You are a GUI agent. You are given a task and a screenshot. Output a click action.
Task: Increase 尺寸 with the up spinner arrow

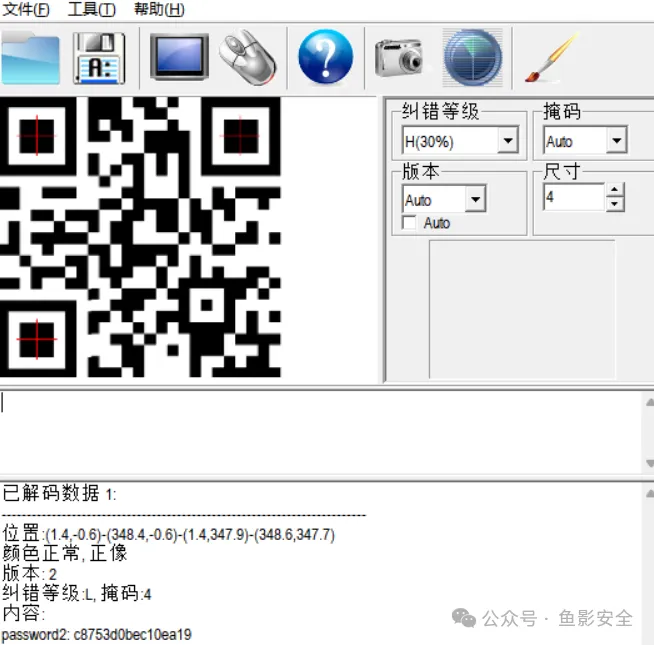614,190
